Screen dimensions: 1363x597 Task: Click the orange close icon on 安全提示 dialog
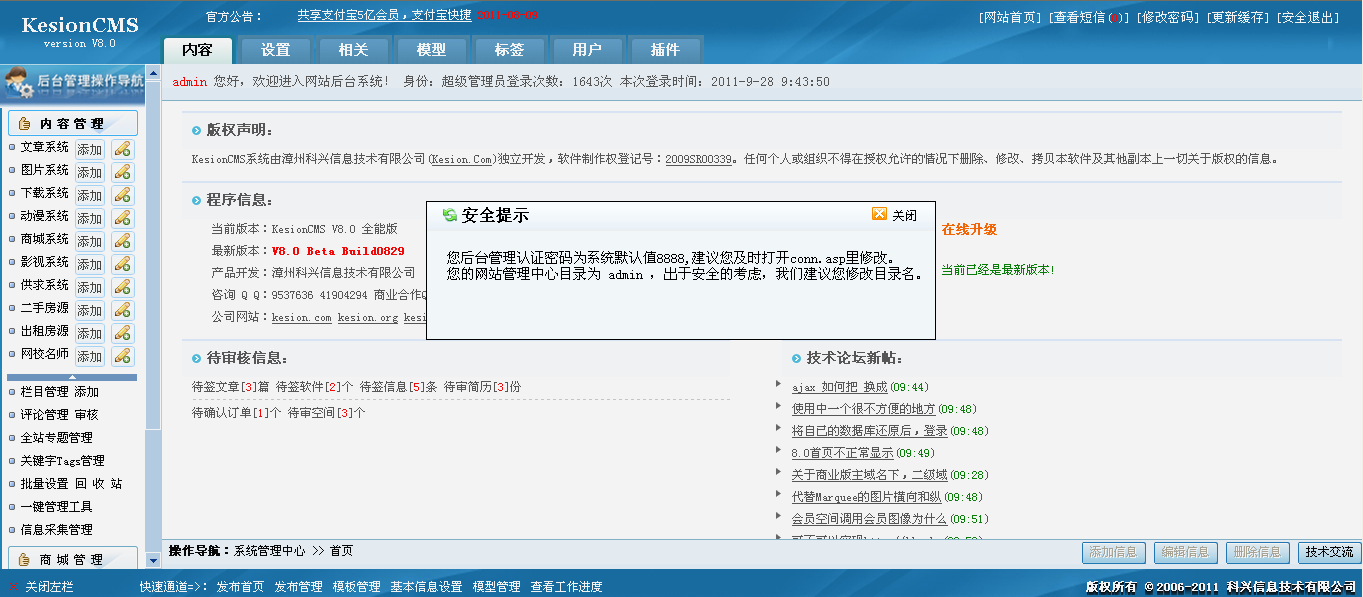pyautogui.click(x=879, y=213)
